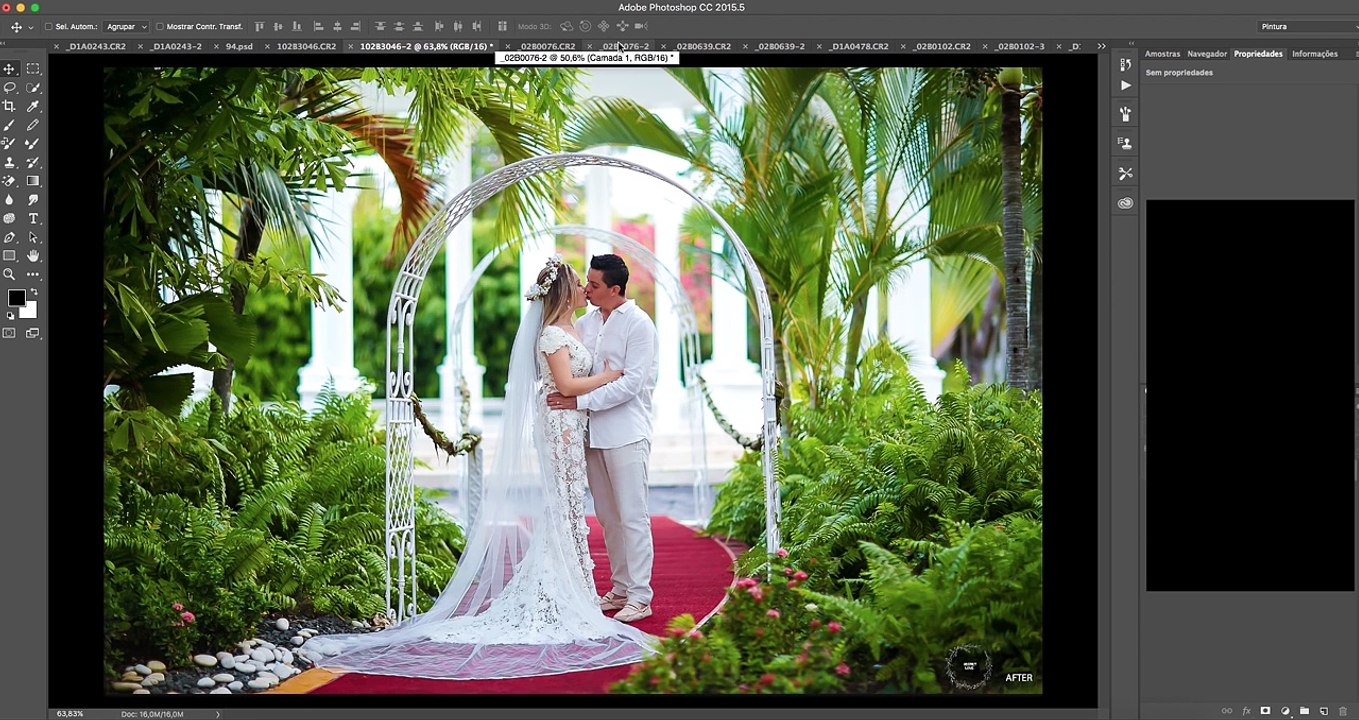Screen dimensions: 1359x720
Task: Open the white background color picker
Action: click(30, 311)
